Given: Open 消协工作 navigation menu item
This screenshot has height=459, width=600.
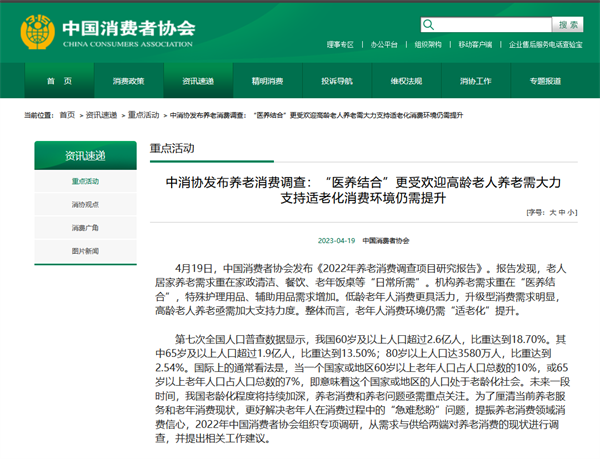Looking at the screenshot, I should [x=476, y=81].
